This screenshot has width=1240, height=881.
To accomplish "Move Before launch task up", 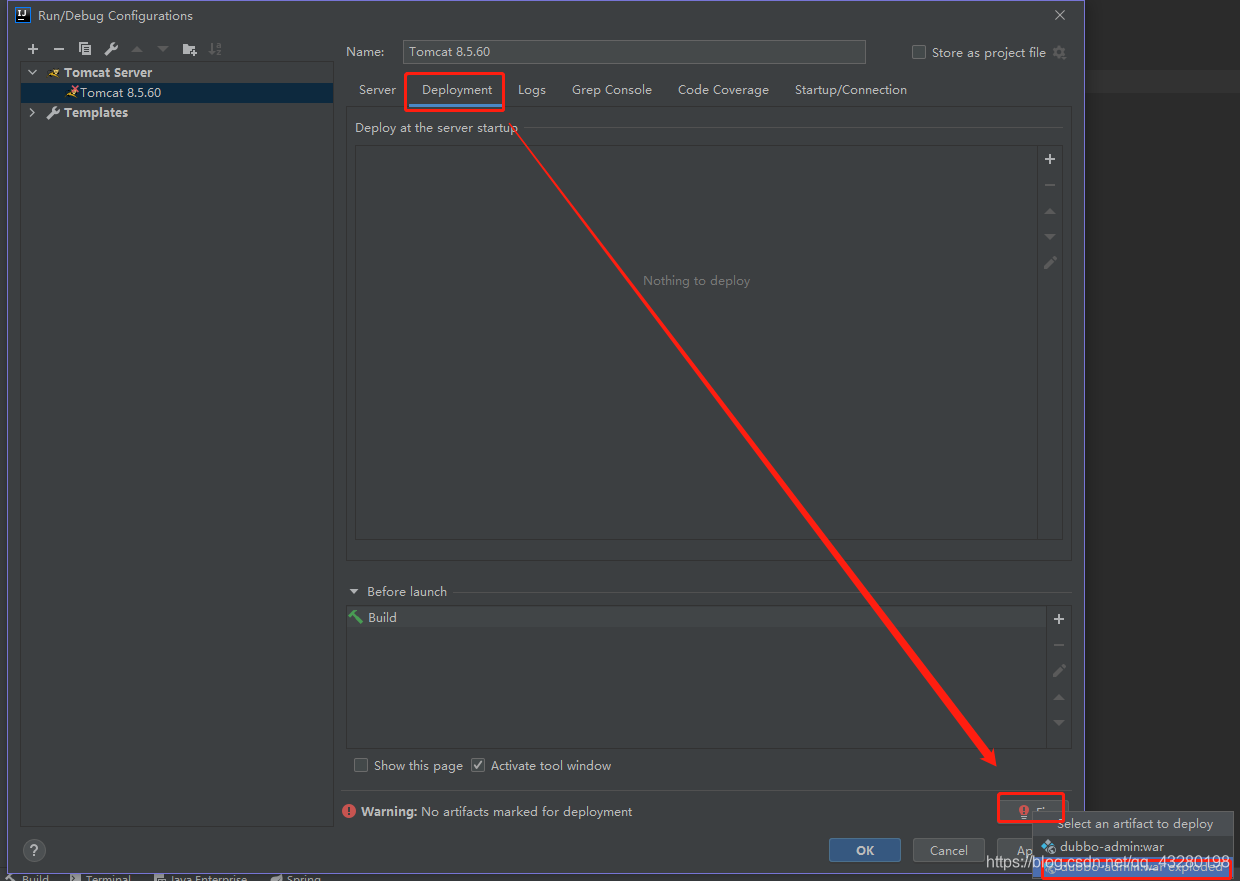I will (1059, 697).
